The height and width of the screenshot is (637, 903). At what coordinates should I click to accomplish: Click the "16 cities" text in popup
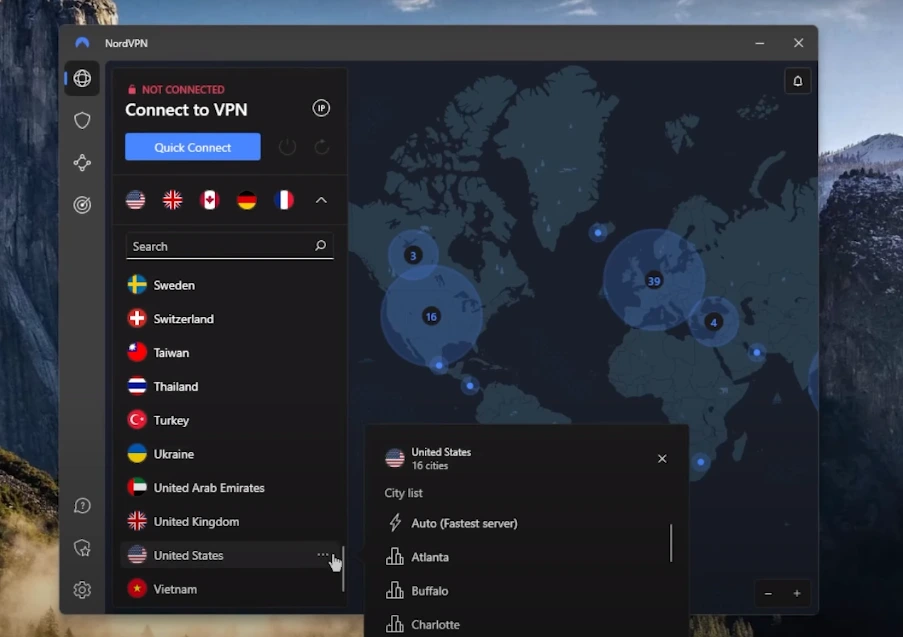pyautogui.click(x=430, y=465)
